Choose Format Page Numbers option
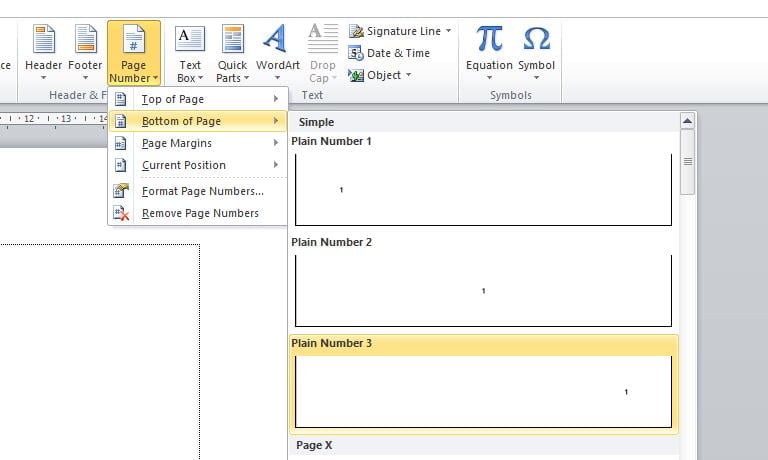768x460 pixels. click(202, 191)
